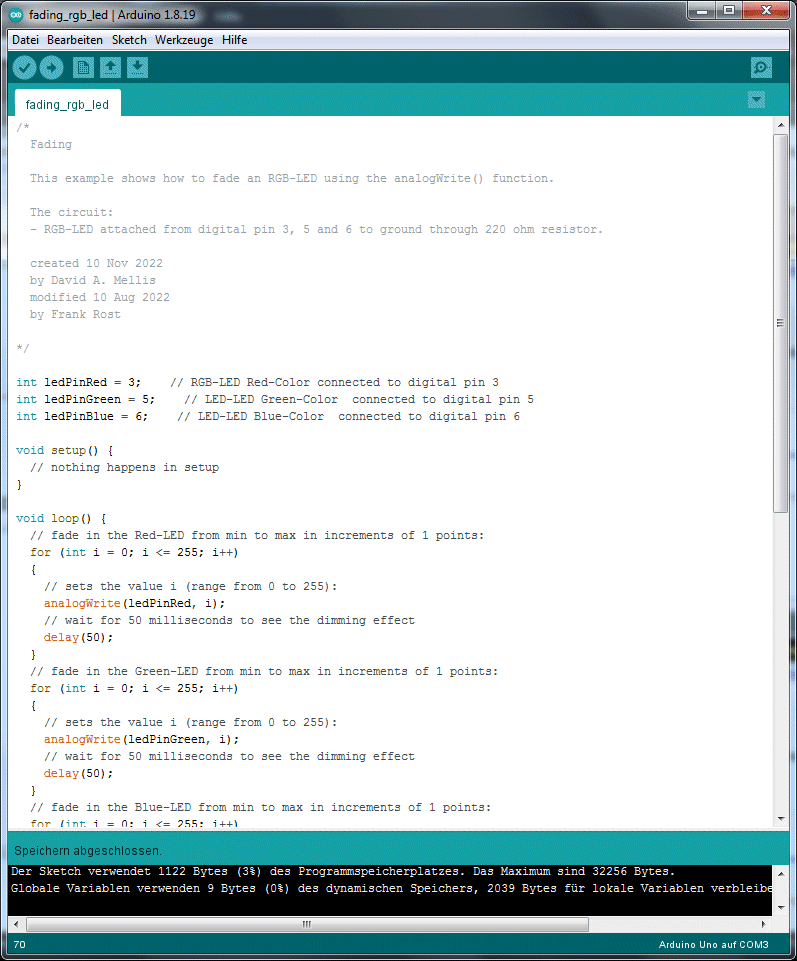Open the Werkzeuge menu

coord(184,40)
